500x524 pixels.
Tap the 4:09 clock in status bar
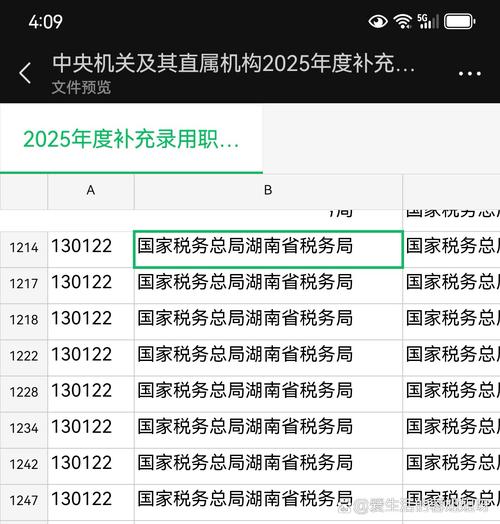[x=45, y=22]
